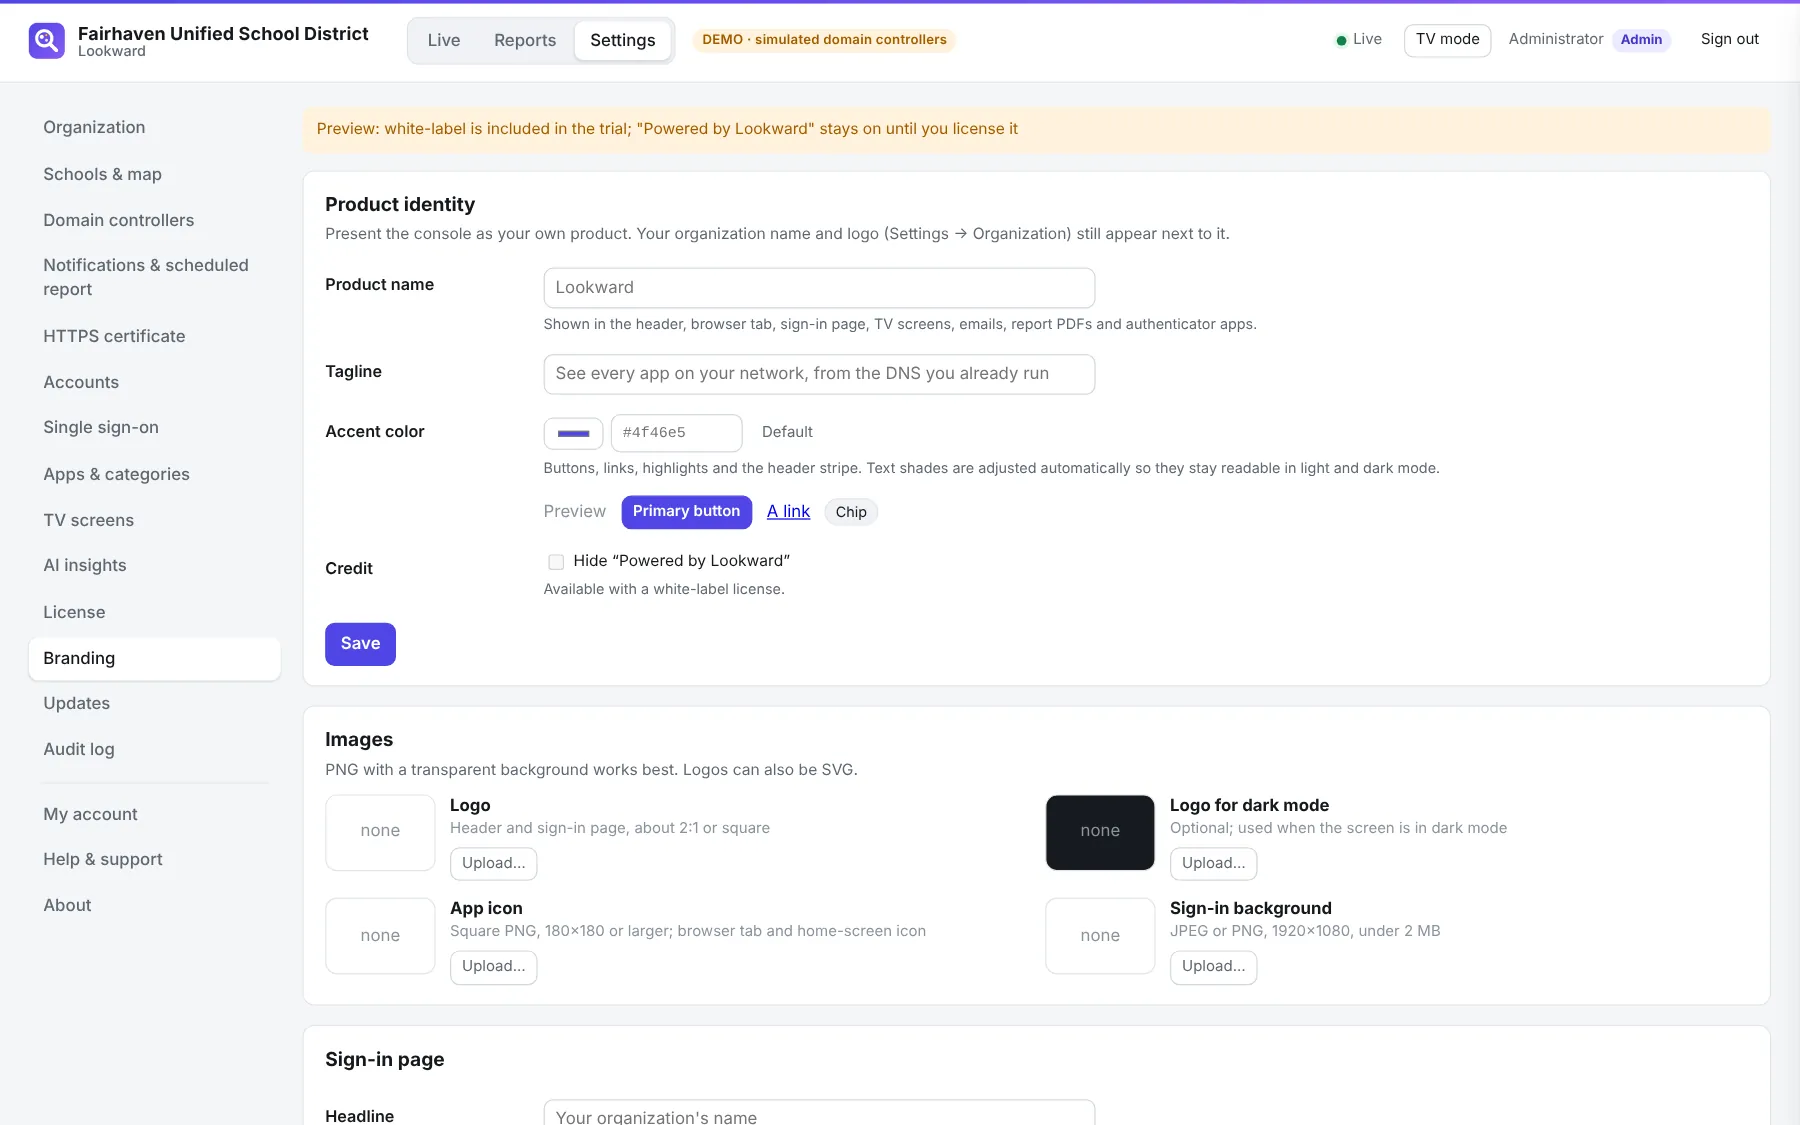Click the green Live status indicator

pos(1359,40)
